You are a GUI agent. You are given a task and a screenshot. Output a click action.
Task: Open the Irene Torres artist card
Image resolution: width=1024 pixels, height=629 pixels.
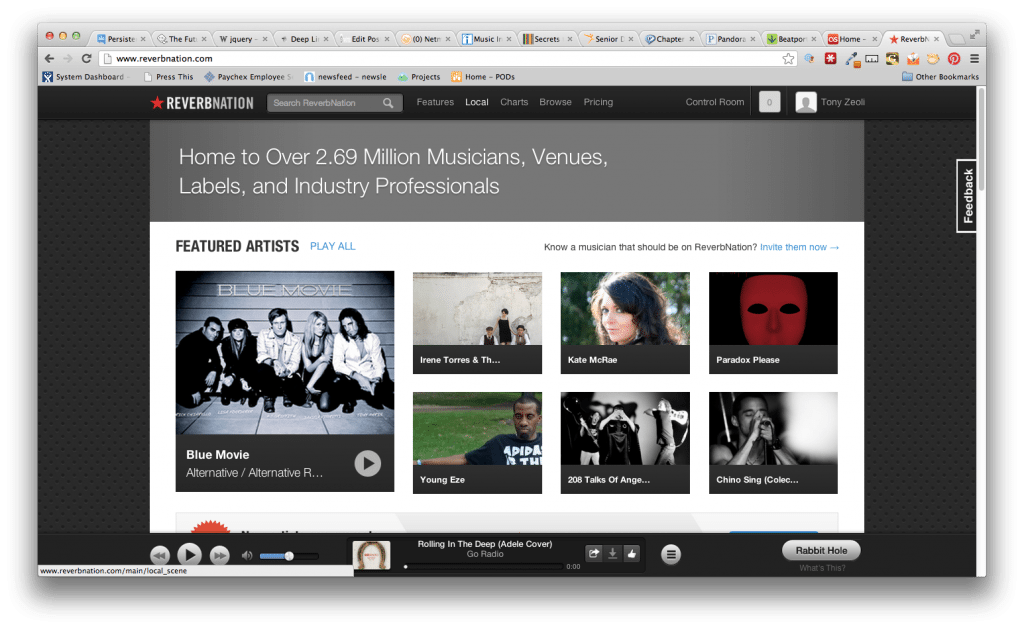click(477, 323)
